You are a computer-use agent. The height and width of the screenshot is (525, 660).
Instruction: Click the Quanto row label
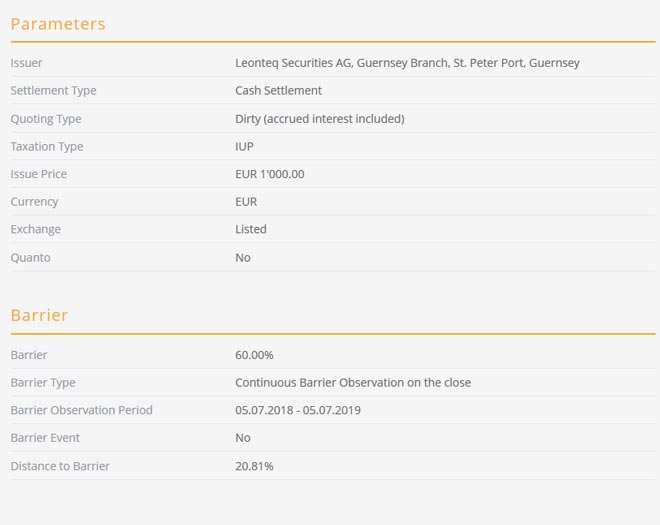click(30, 257)
